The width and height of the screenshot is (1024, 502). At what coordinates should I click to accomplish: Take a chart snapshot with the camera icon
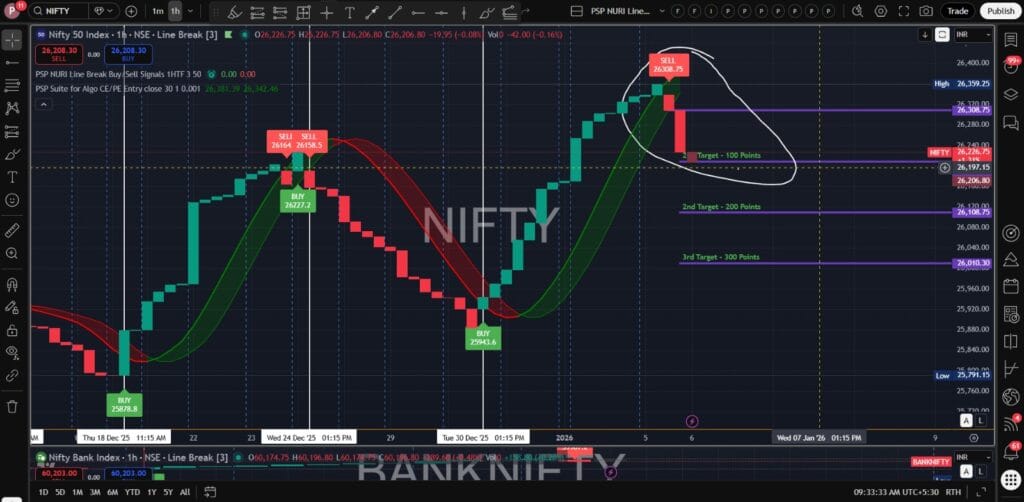point(926,10)
